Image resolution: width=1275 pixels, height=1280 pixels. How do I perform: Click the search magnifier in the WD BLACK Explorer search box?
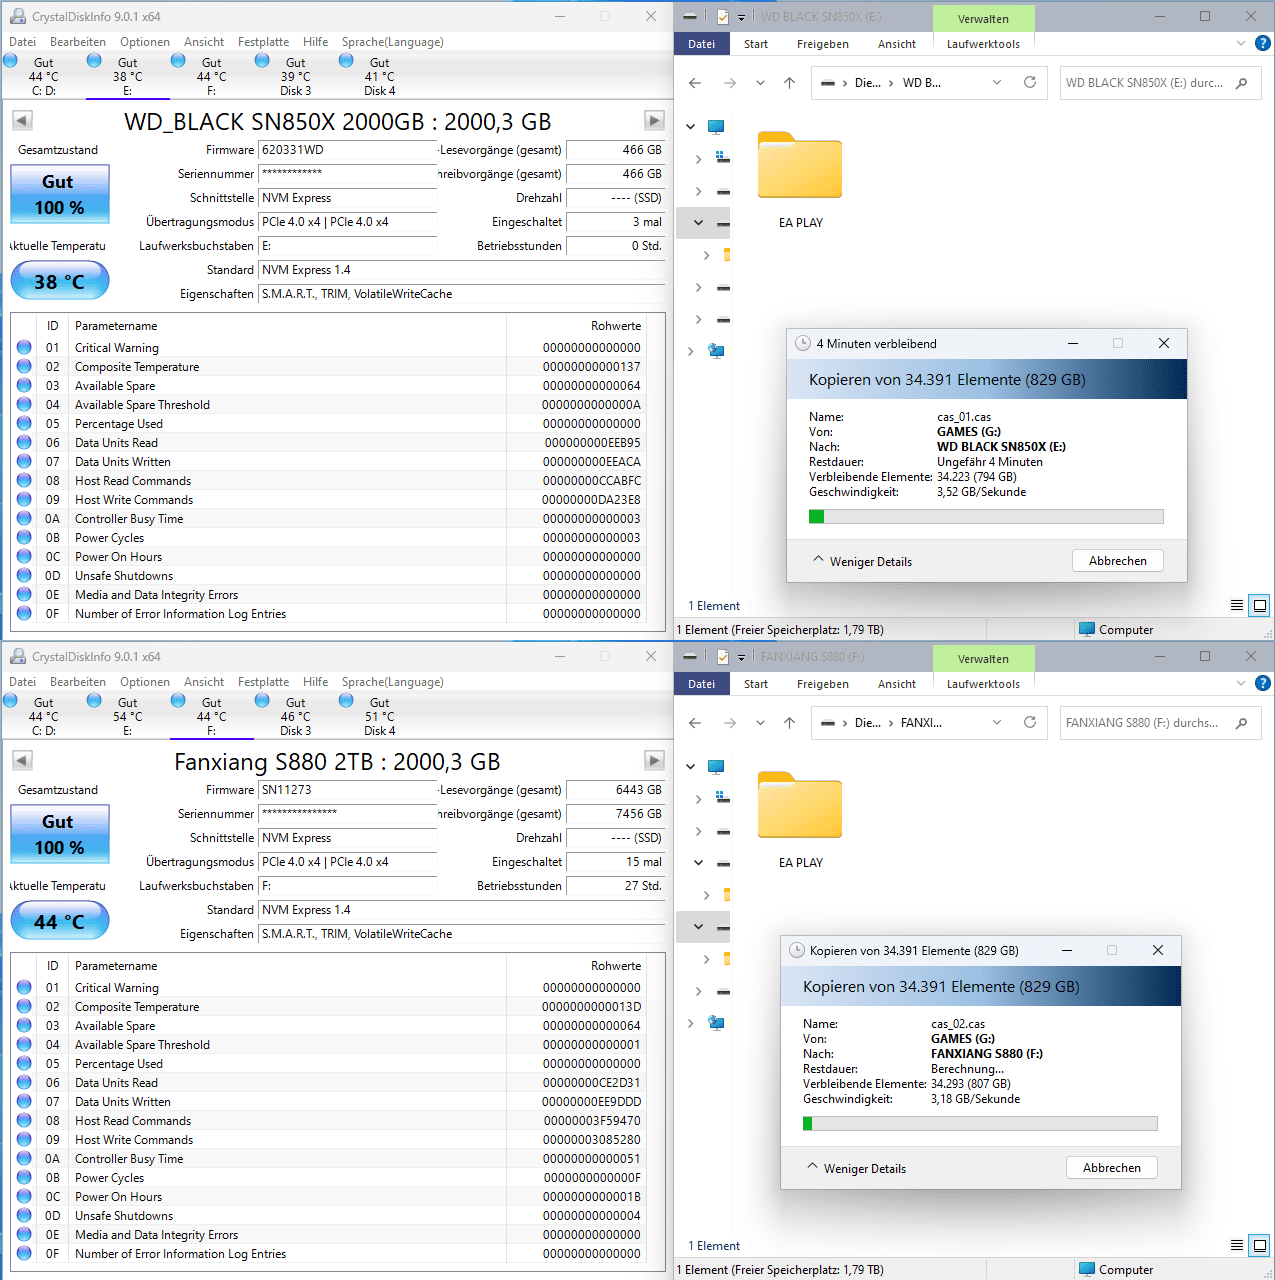[x=1242, y=83]
